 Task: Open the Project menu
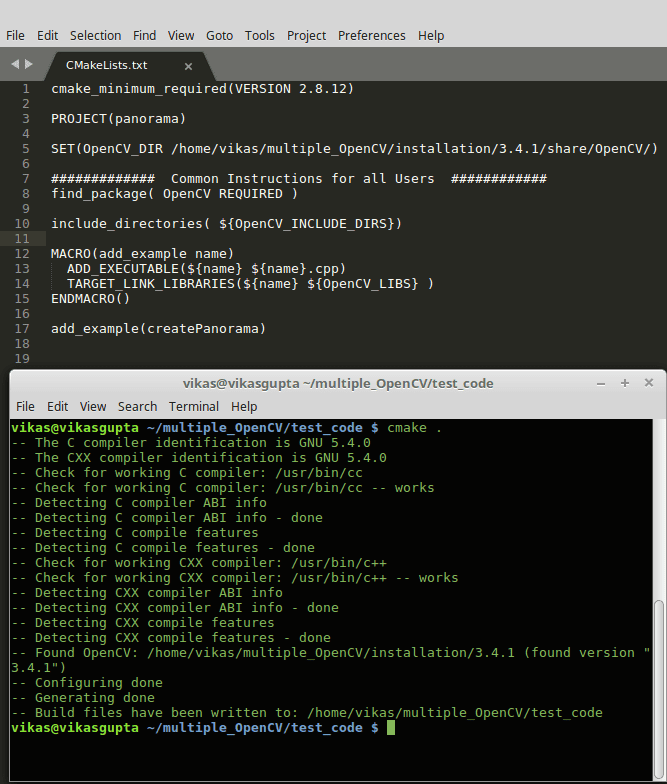[306, 36]
